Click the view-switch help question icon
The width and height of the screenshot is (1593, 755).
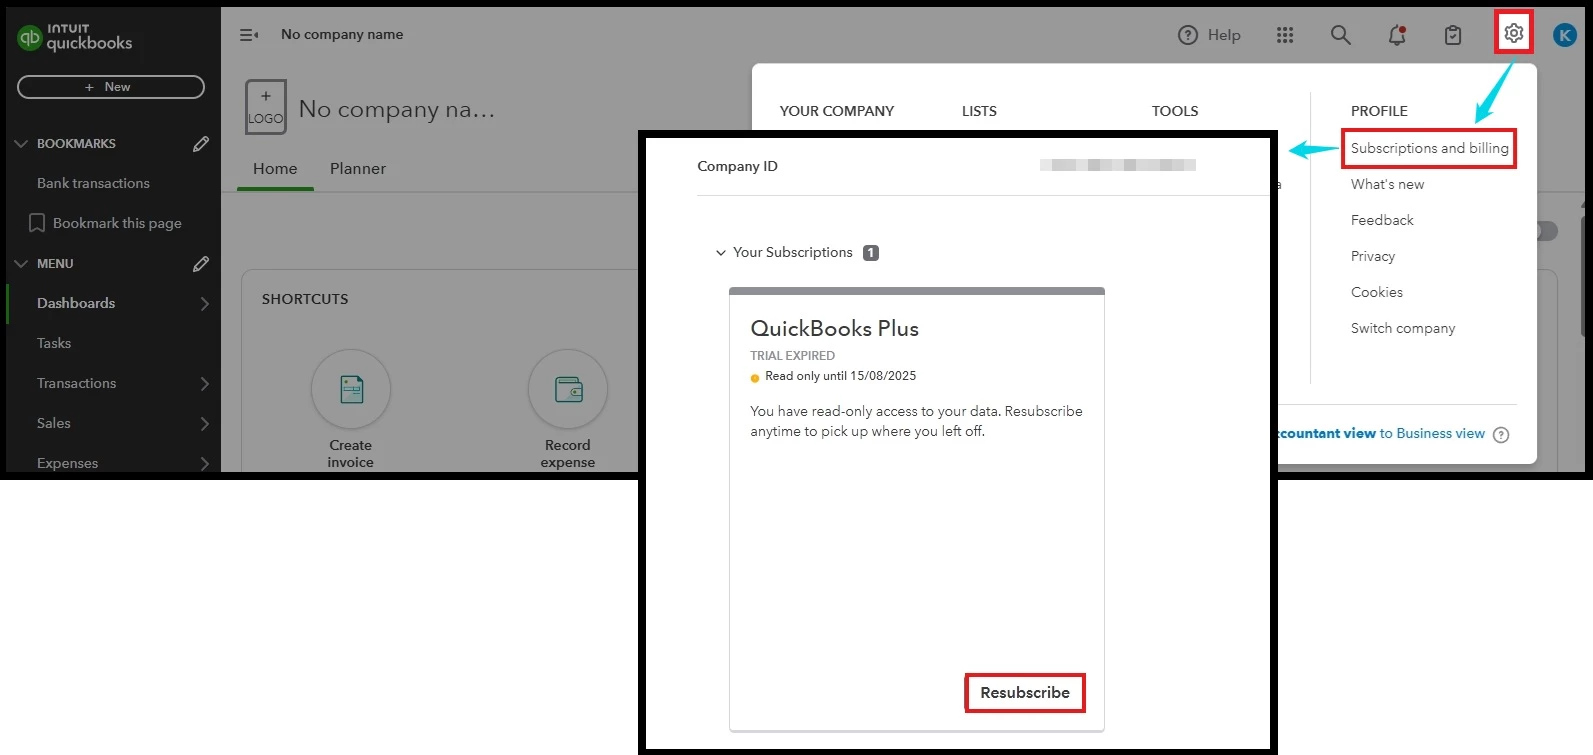[x=1501, y=435]
